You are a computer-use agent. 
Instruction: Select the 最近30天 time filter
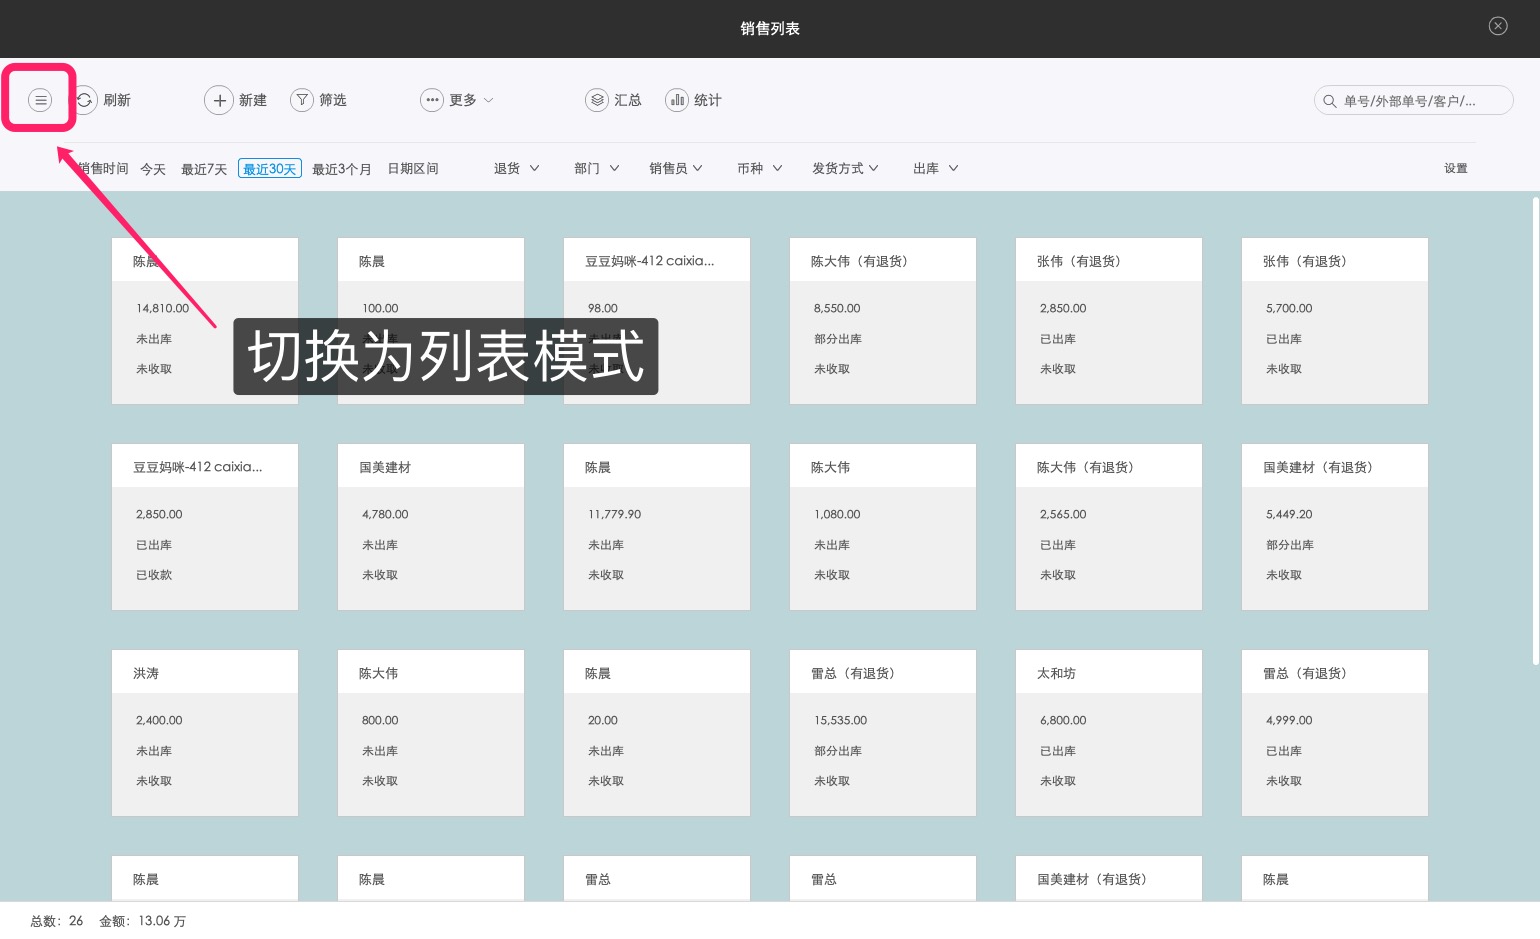point(270,169)
